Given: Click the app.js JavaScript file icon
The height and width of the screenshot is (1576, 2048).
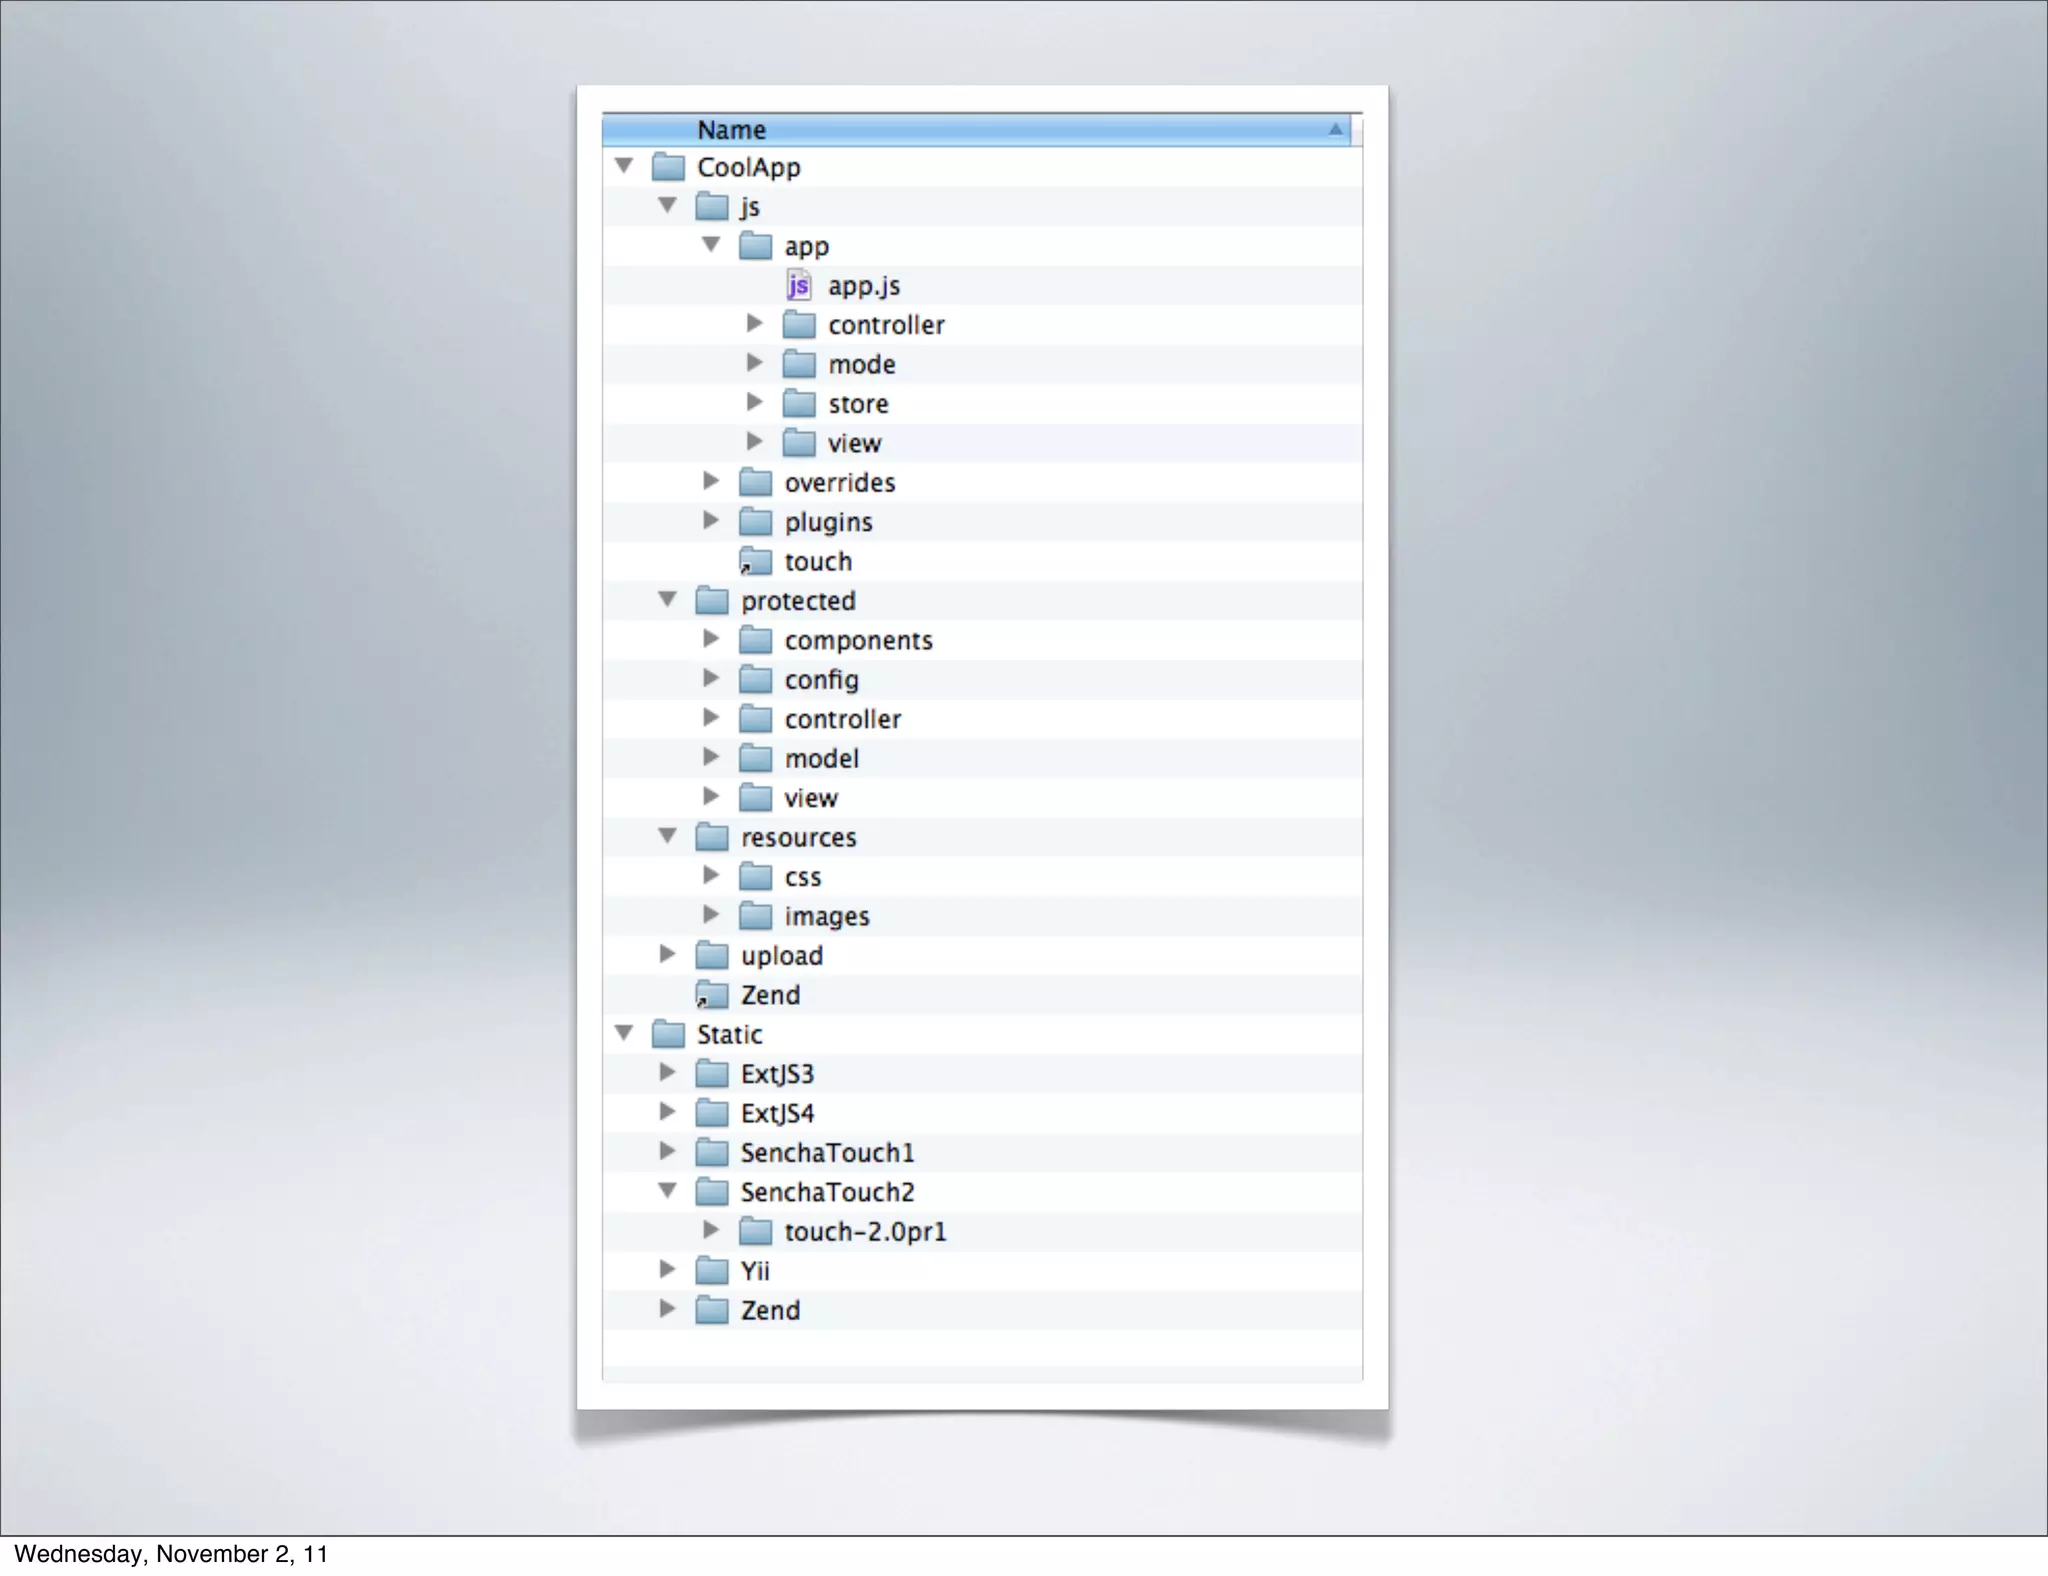Looking at the screenshot, I should tap(798, 286).
